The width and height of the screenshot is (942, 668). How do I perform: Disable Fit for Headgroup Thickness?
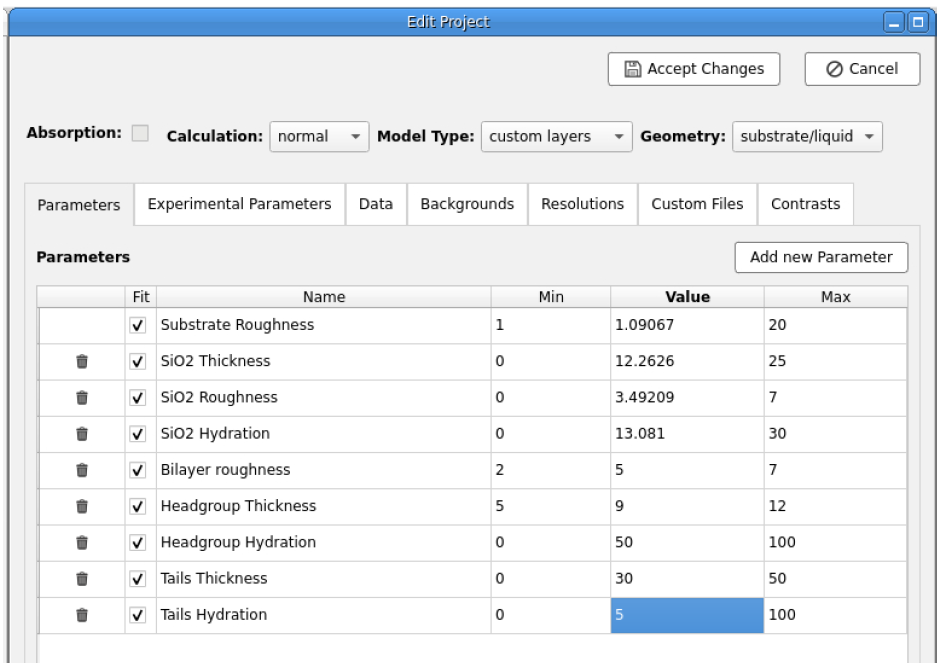(x=138, y=506)
